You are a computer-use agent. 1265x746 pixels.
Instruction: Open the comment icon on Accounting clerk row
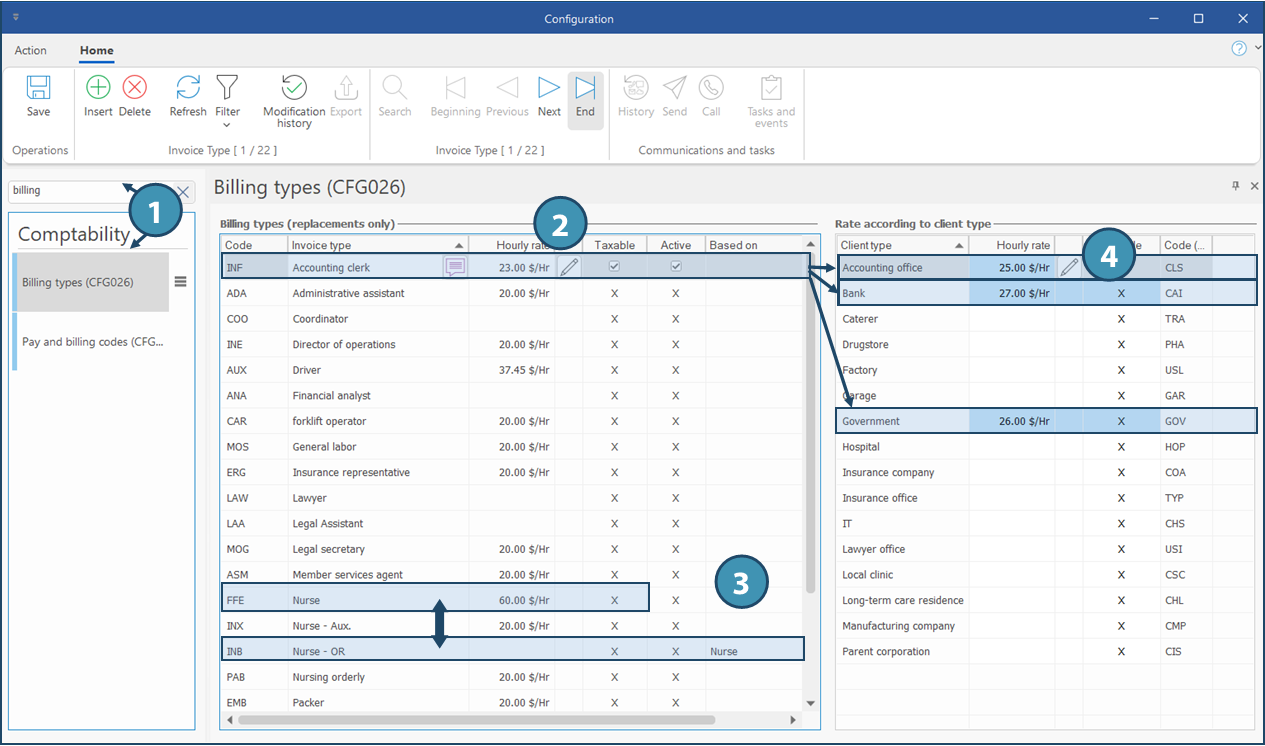[455, 267]
